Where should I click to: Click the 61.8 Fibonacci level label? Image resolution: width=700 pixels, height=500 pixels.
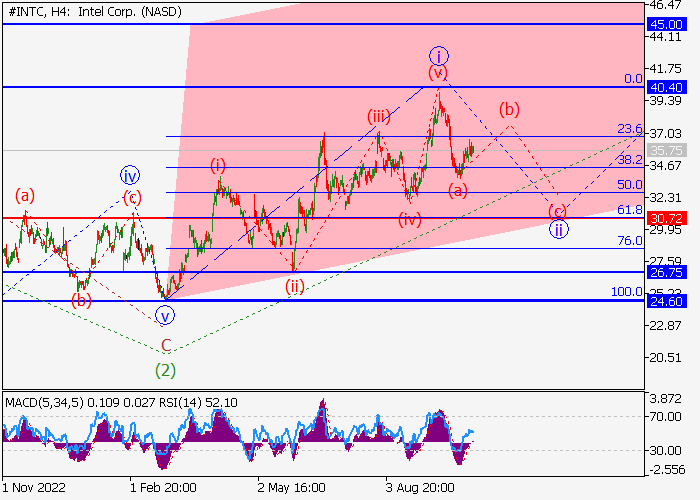pos(630,210)
